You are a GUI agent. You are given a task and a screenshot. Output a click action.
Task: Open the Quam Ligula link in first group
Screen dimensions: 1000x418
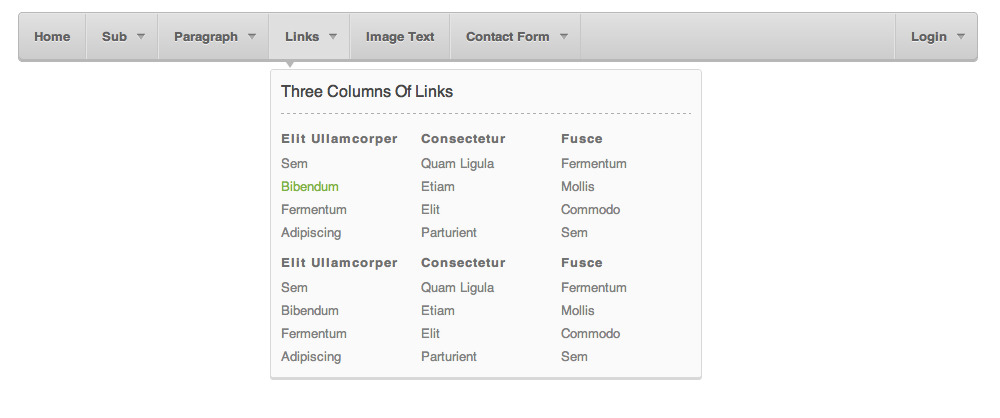tap(458, 164)
